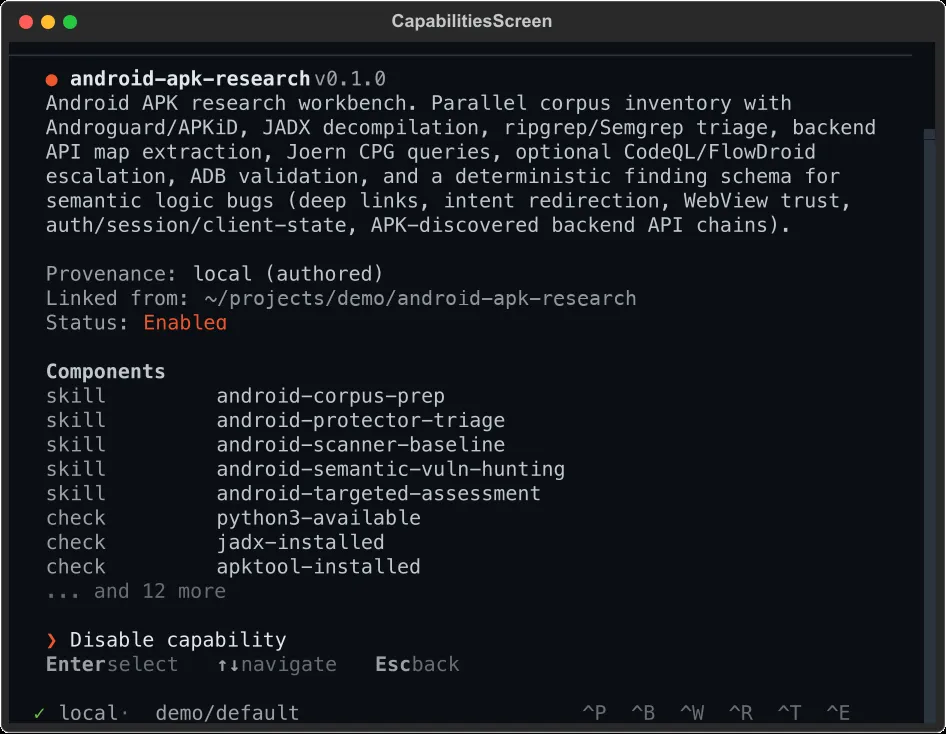
Task: Click the ^W shortcut in status bar
Action: 692,713
